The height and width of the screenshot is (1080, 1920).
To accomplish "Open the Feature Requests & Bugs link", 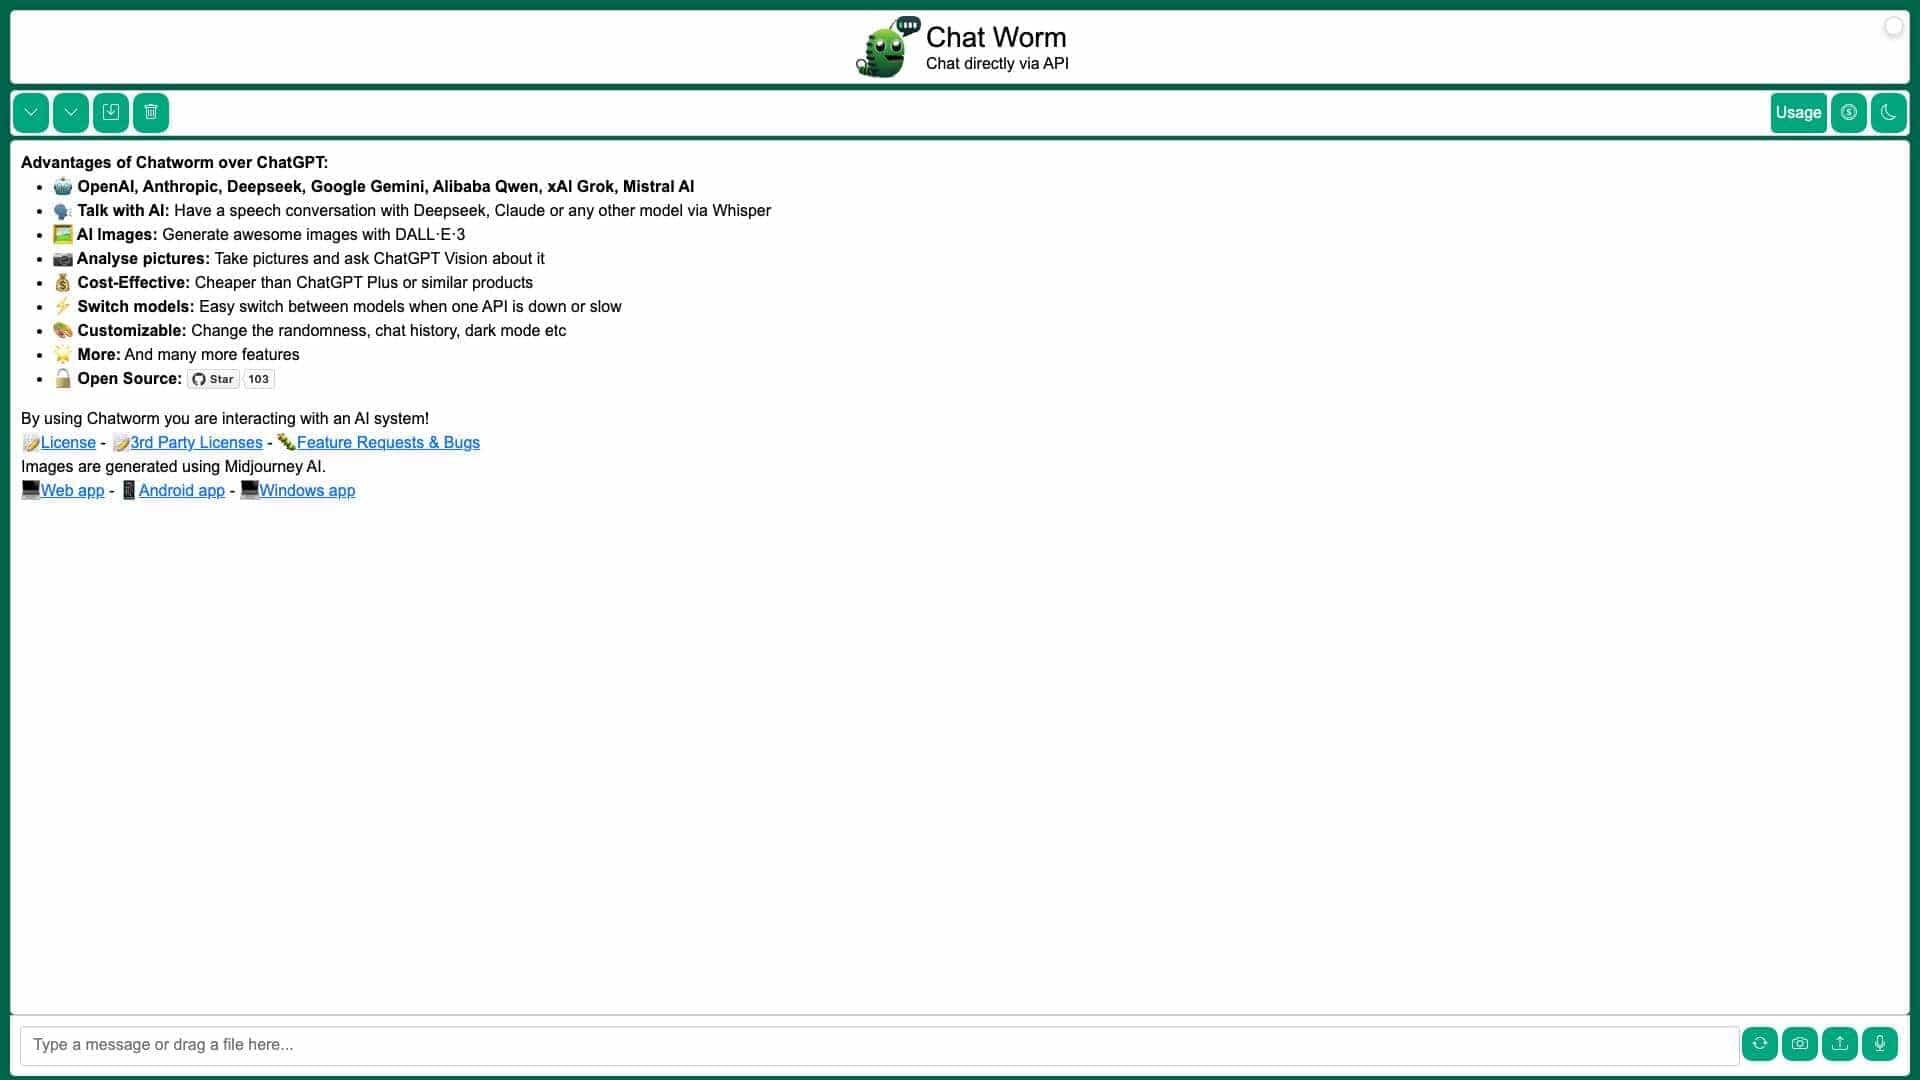I will (388, 443).
